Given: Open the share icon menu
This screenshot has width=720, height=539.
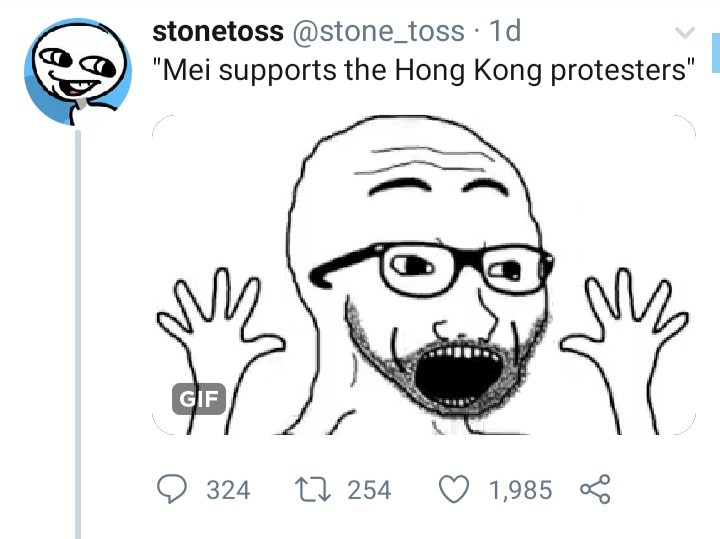Looking at the screenshot, I should tap(595, 489).
